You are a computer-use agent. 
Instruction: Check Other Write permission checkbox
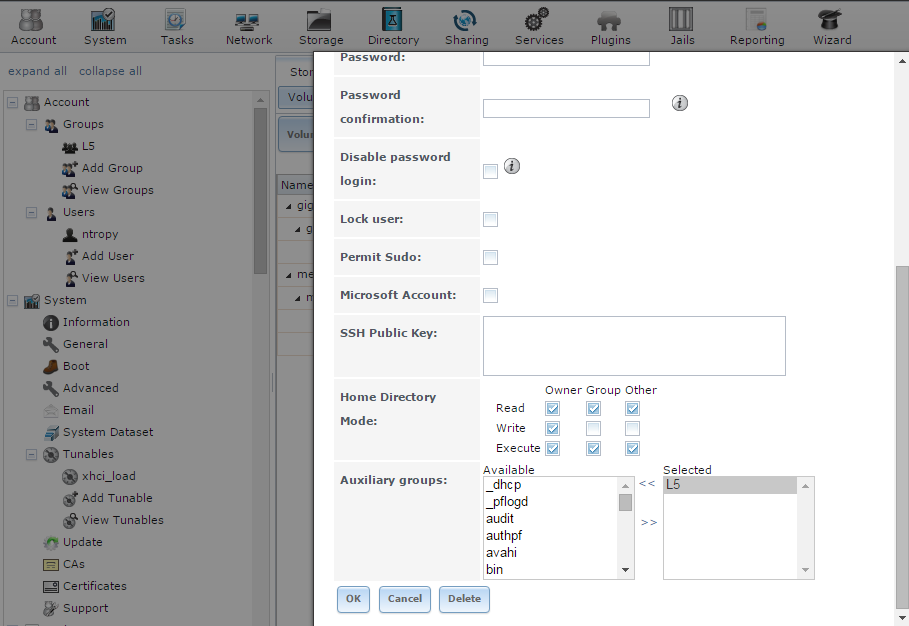(x=632, y=428)
